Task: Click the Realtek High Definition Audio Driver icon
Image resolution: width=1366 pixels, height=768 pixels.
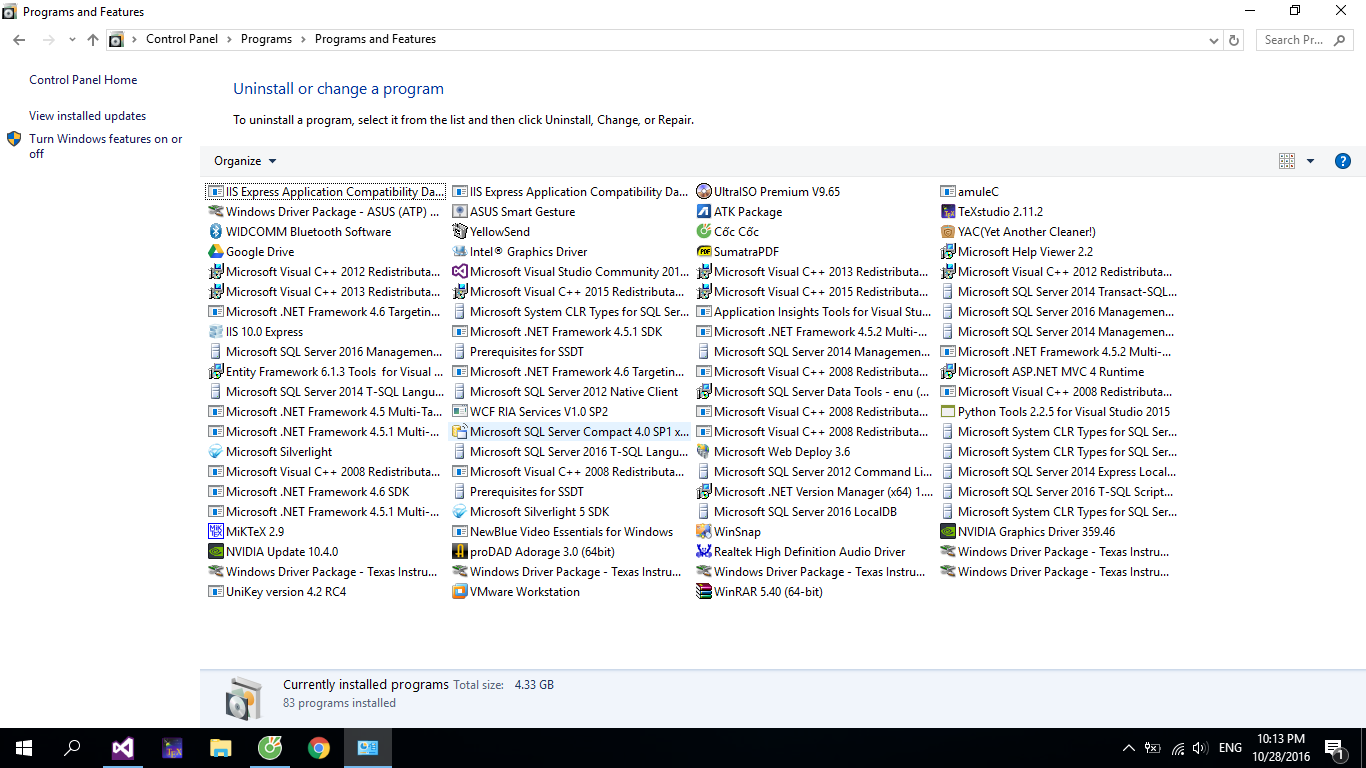Action: [x=704, y=552]
